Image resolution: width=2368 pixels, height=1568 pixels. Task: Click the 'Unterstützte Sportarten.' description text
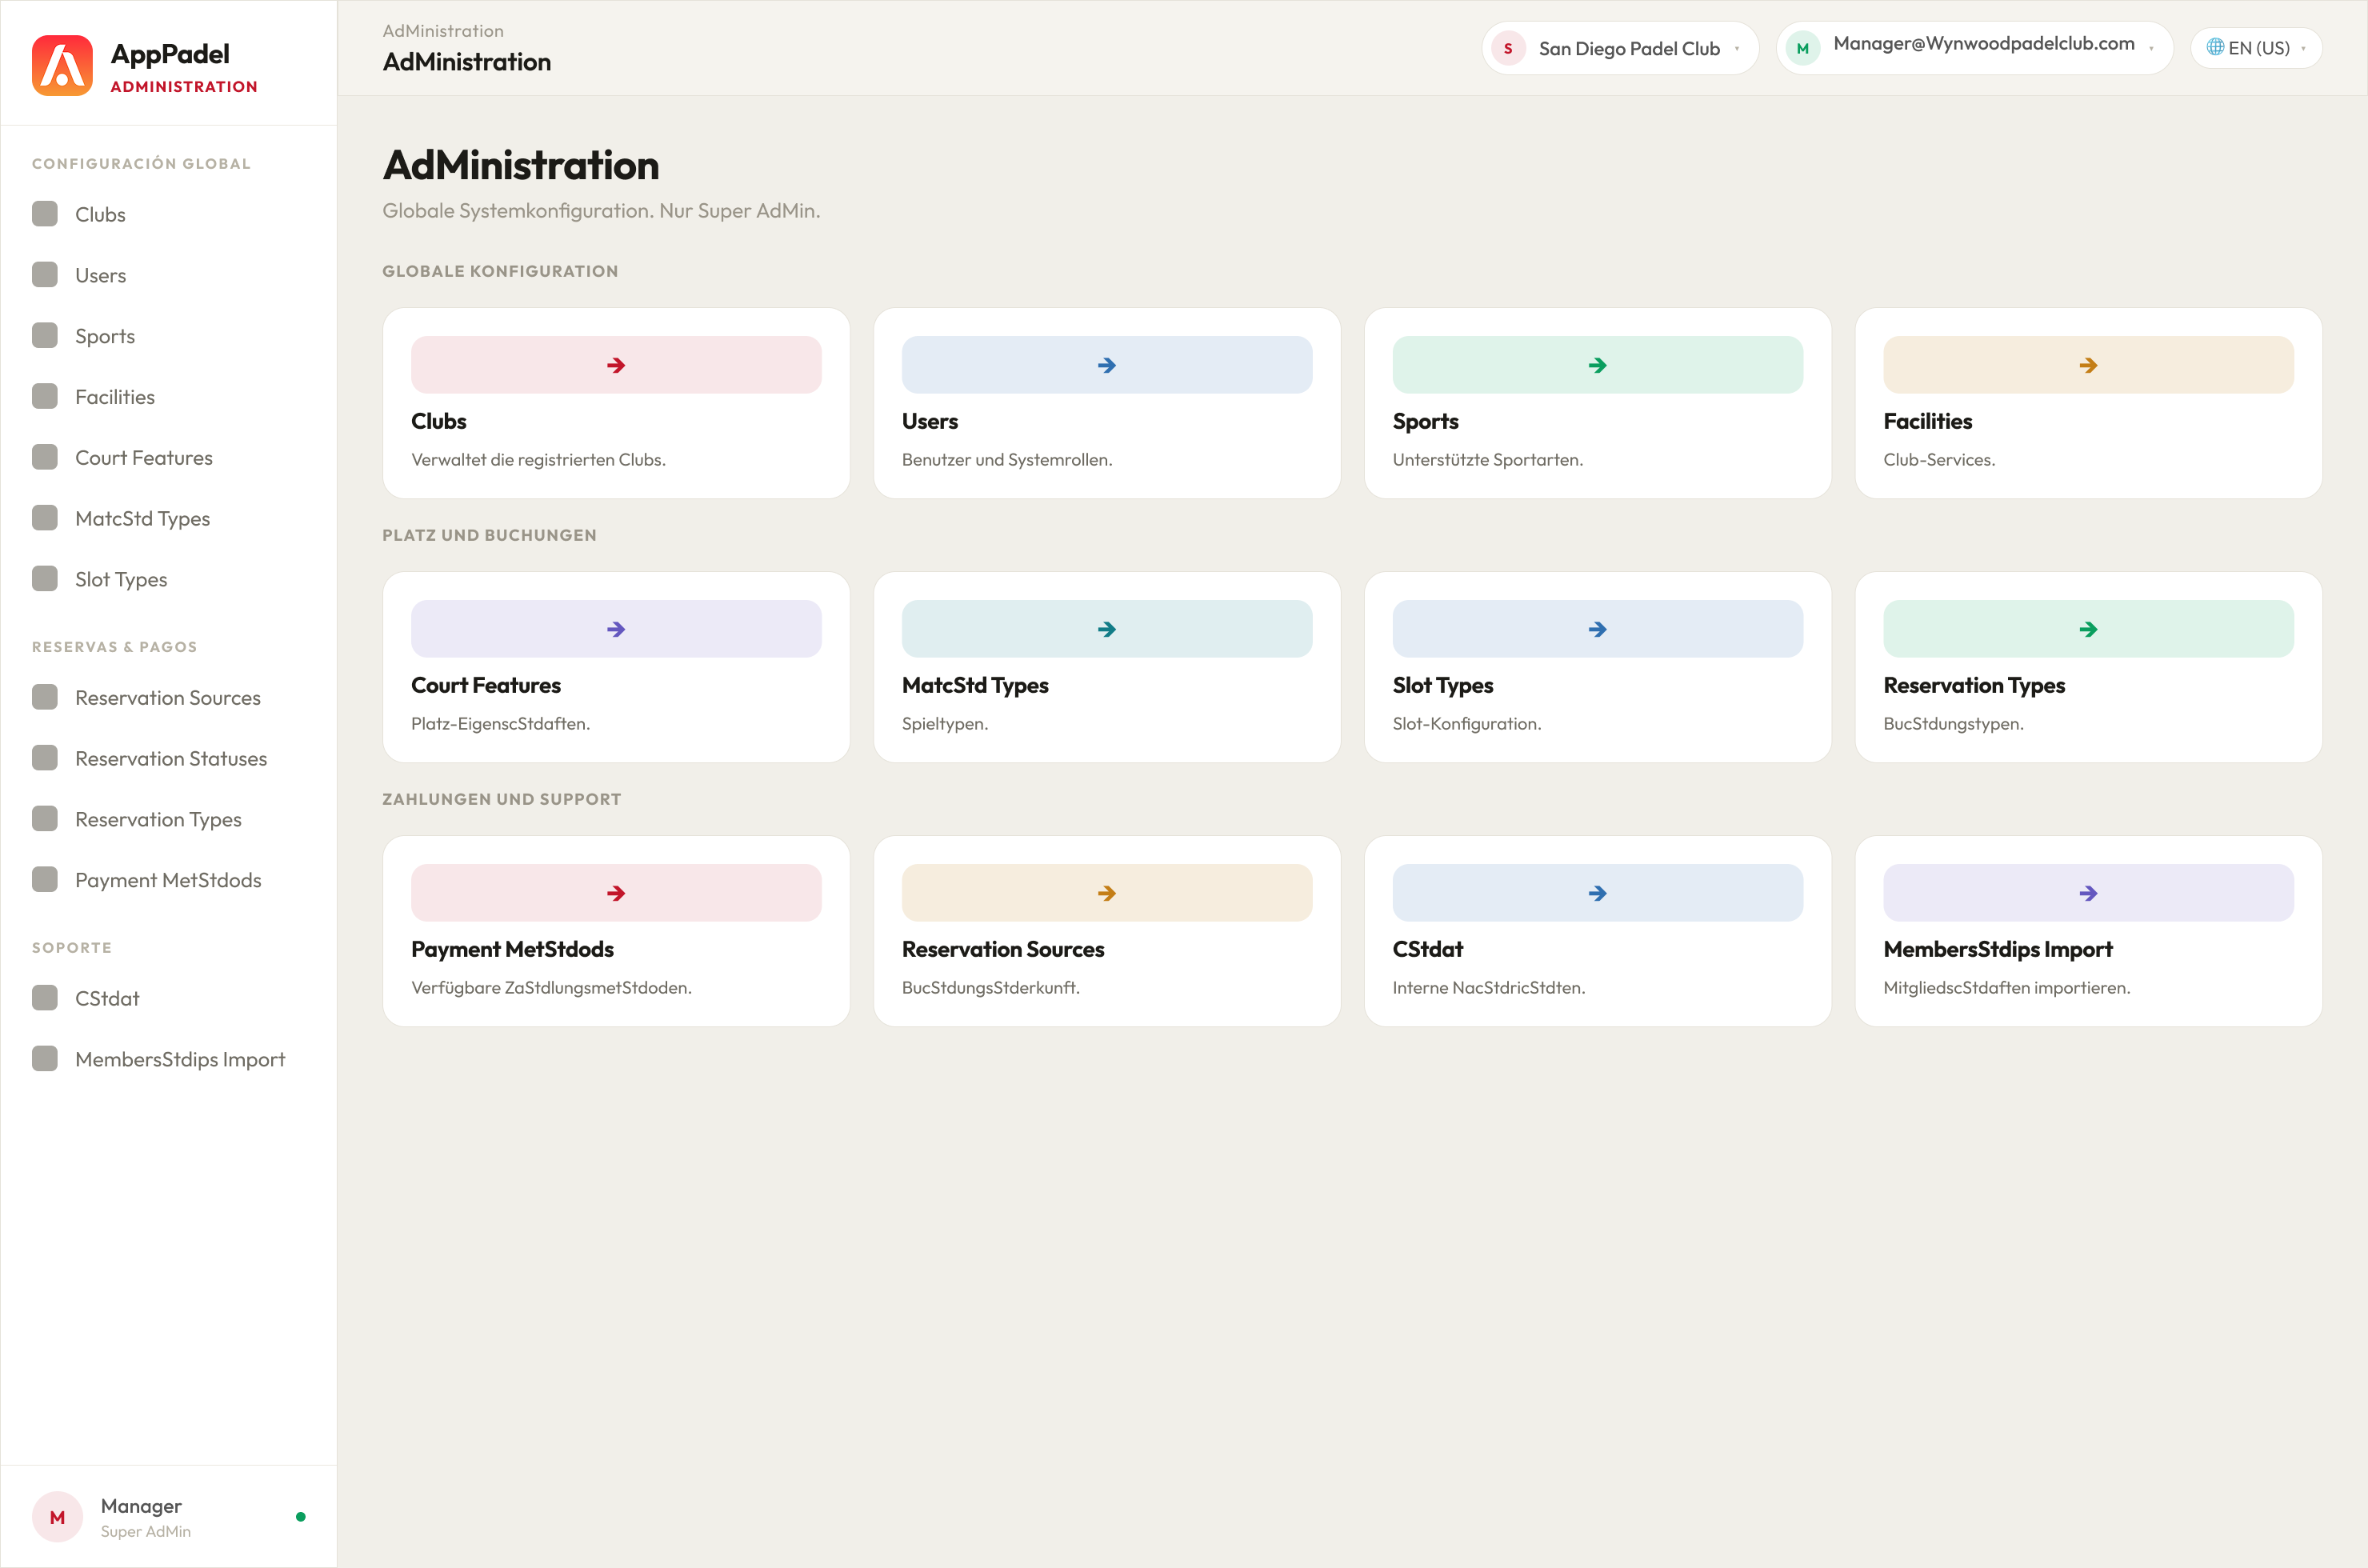[1488, 460]
